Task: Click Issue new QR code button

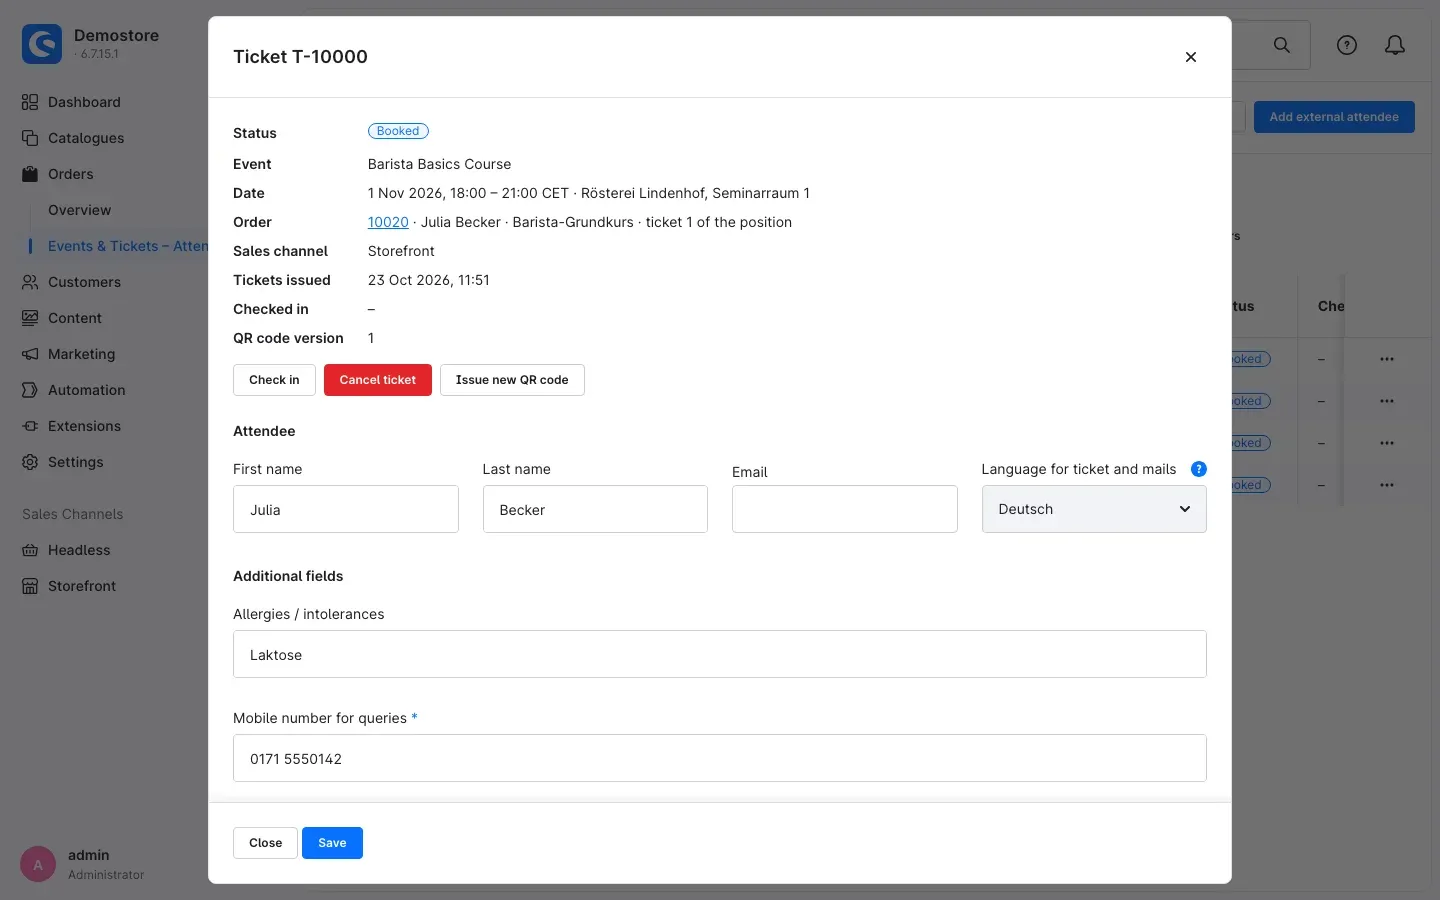Action: point(512,380)
